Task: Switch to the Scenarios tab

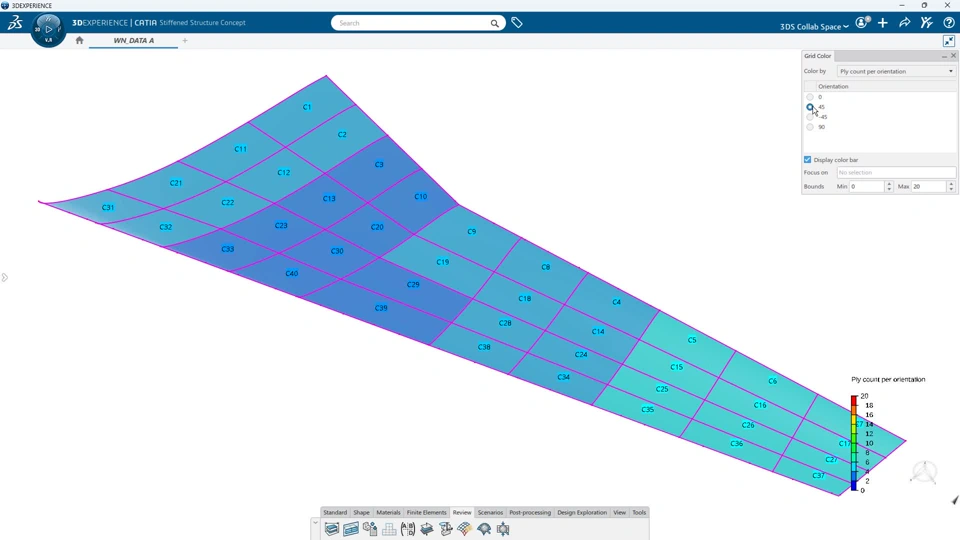Action: pos(490,512)
